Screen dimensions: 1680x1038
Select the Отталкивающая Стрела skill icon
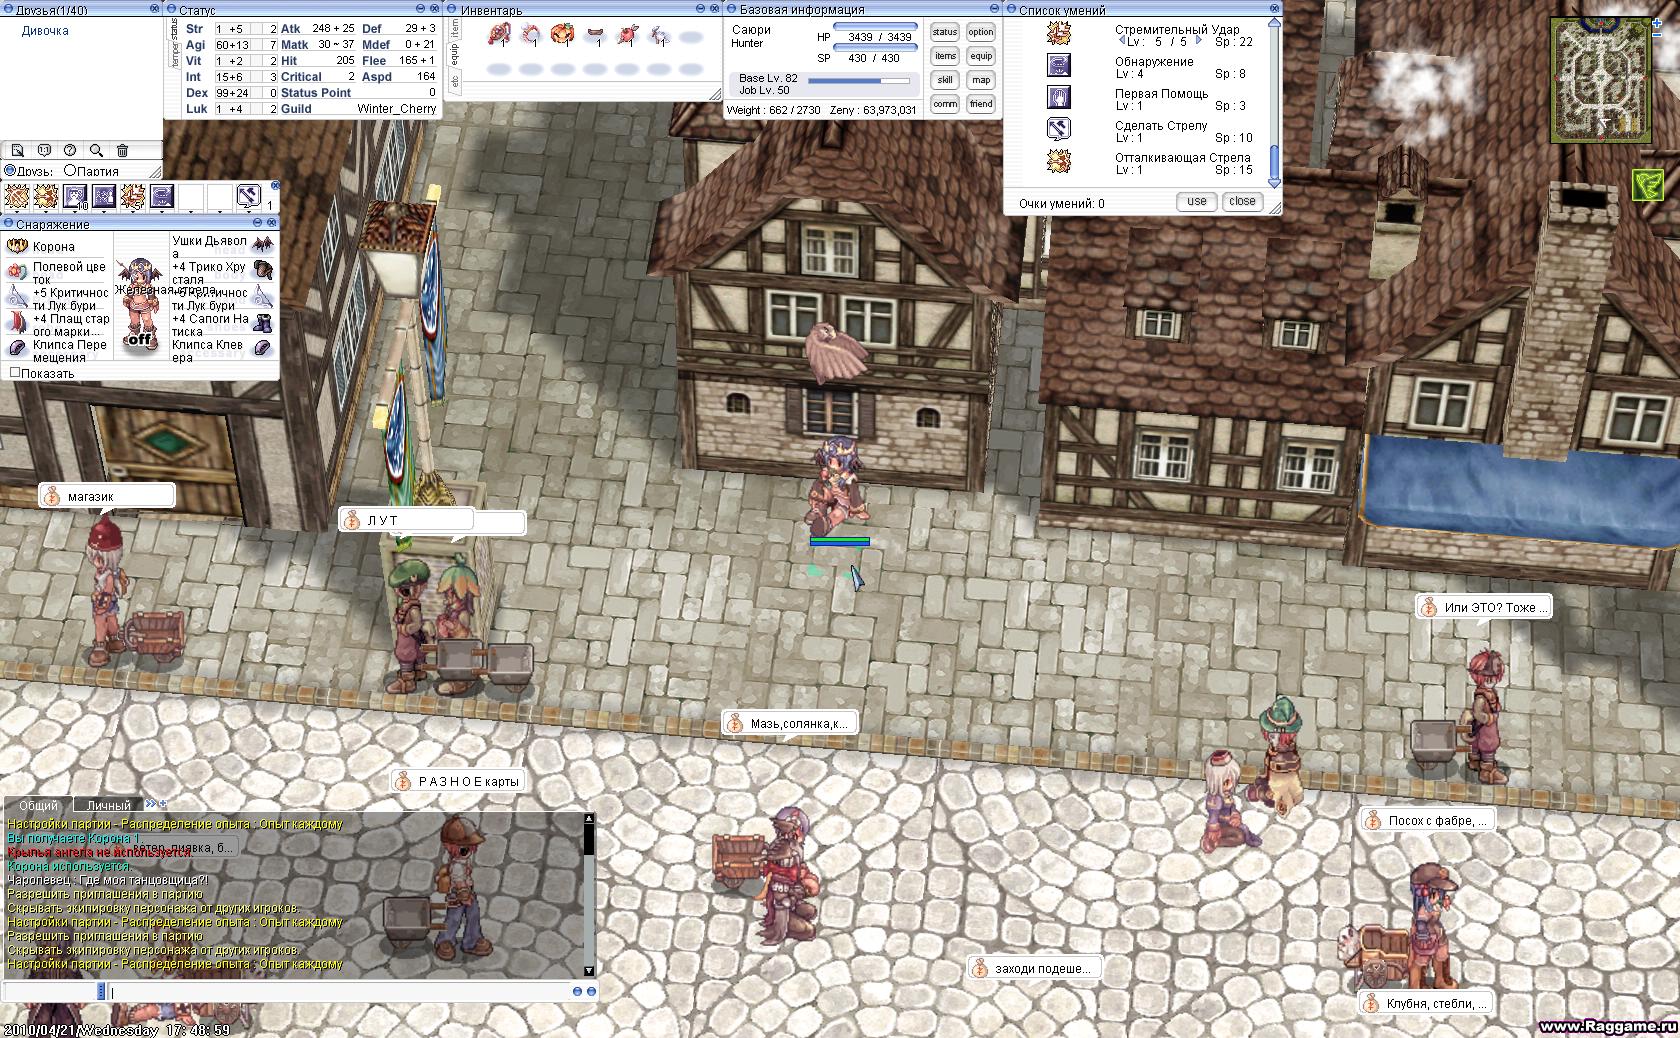pyautogui.click(x=1058, y=161)
